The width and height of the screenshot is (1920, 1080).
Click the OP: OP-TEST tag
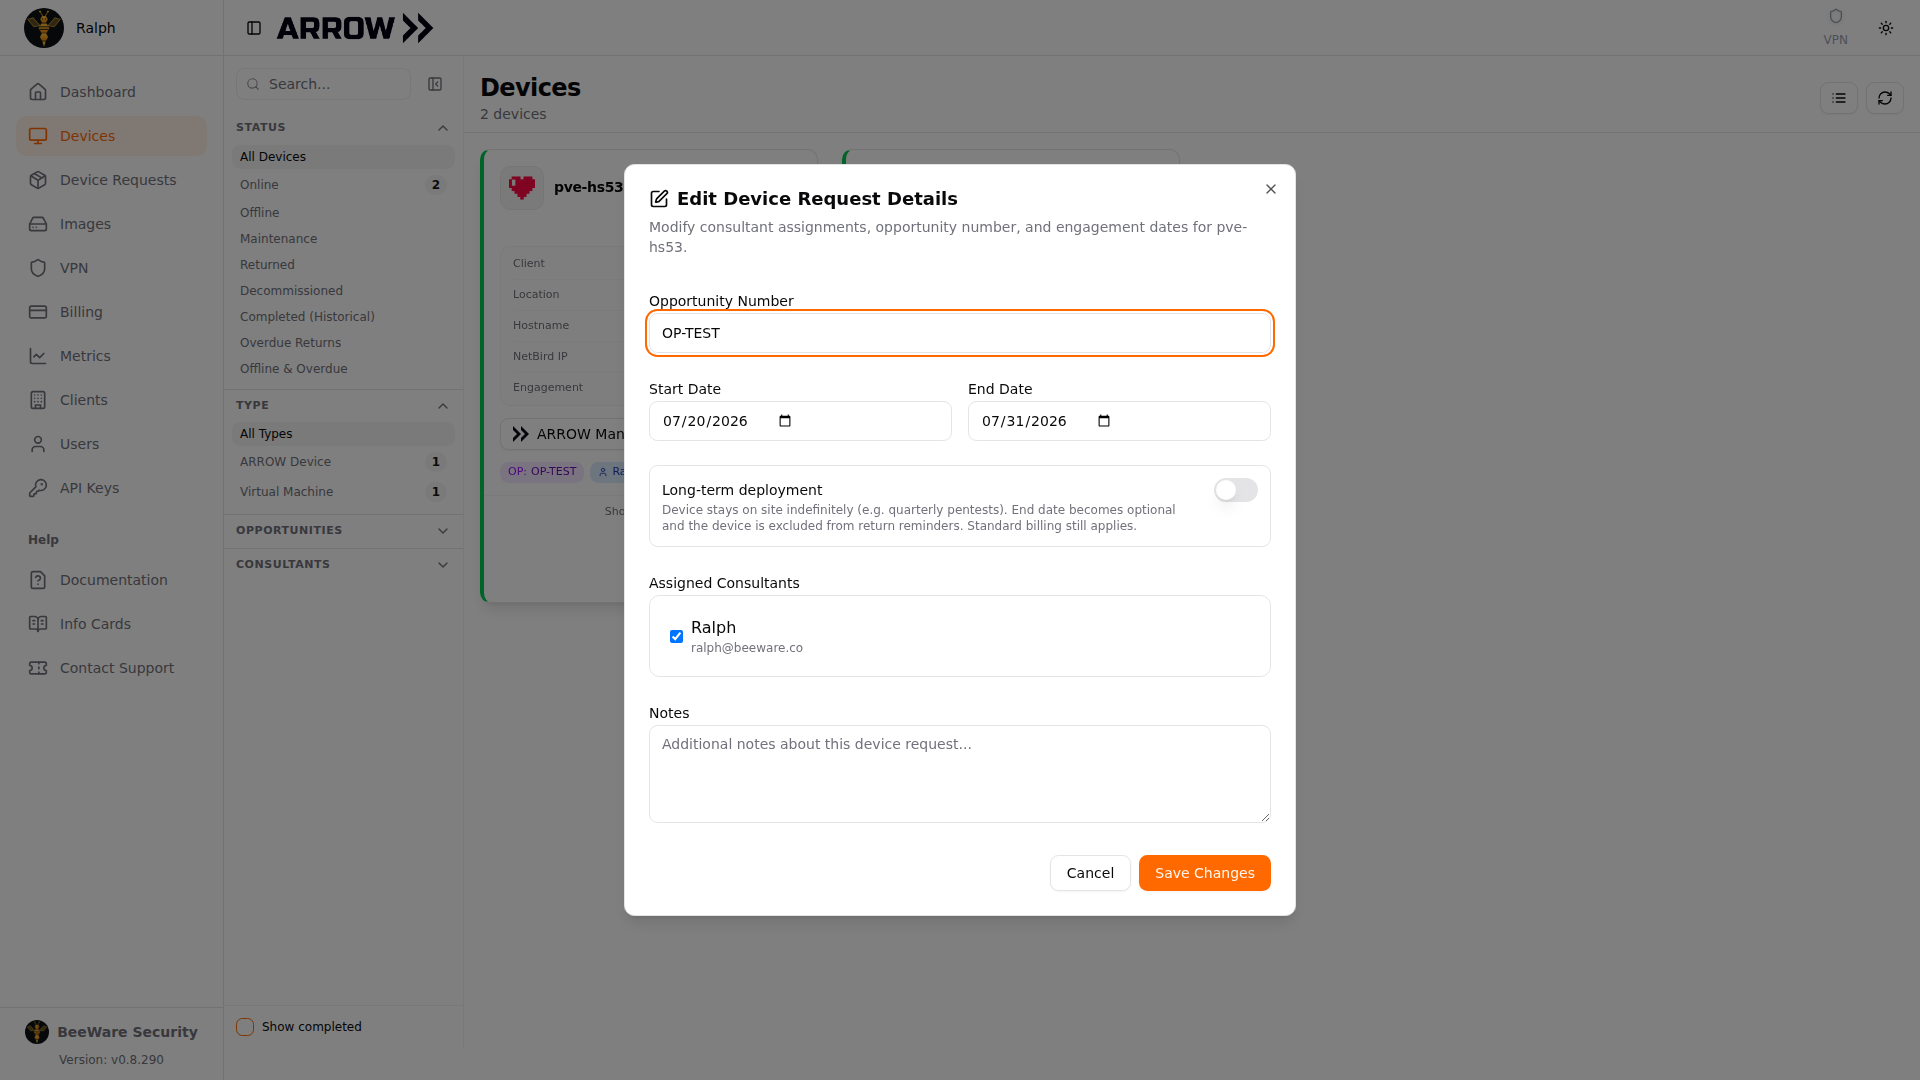542,472
